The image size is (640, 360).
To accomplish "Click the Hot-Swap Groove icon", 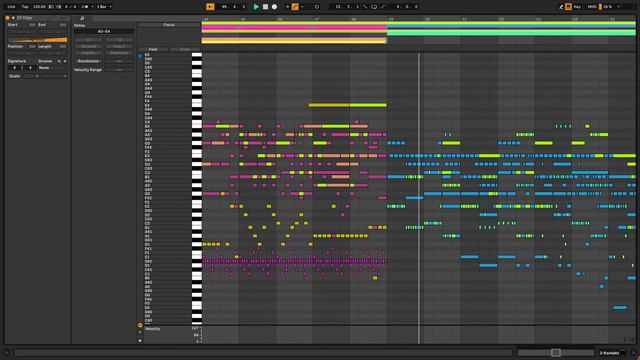I will 59,61.
